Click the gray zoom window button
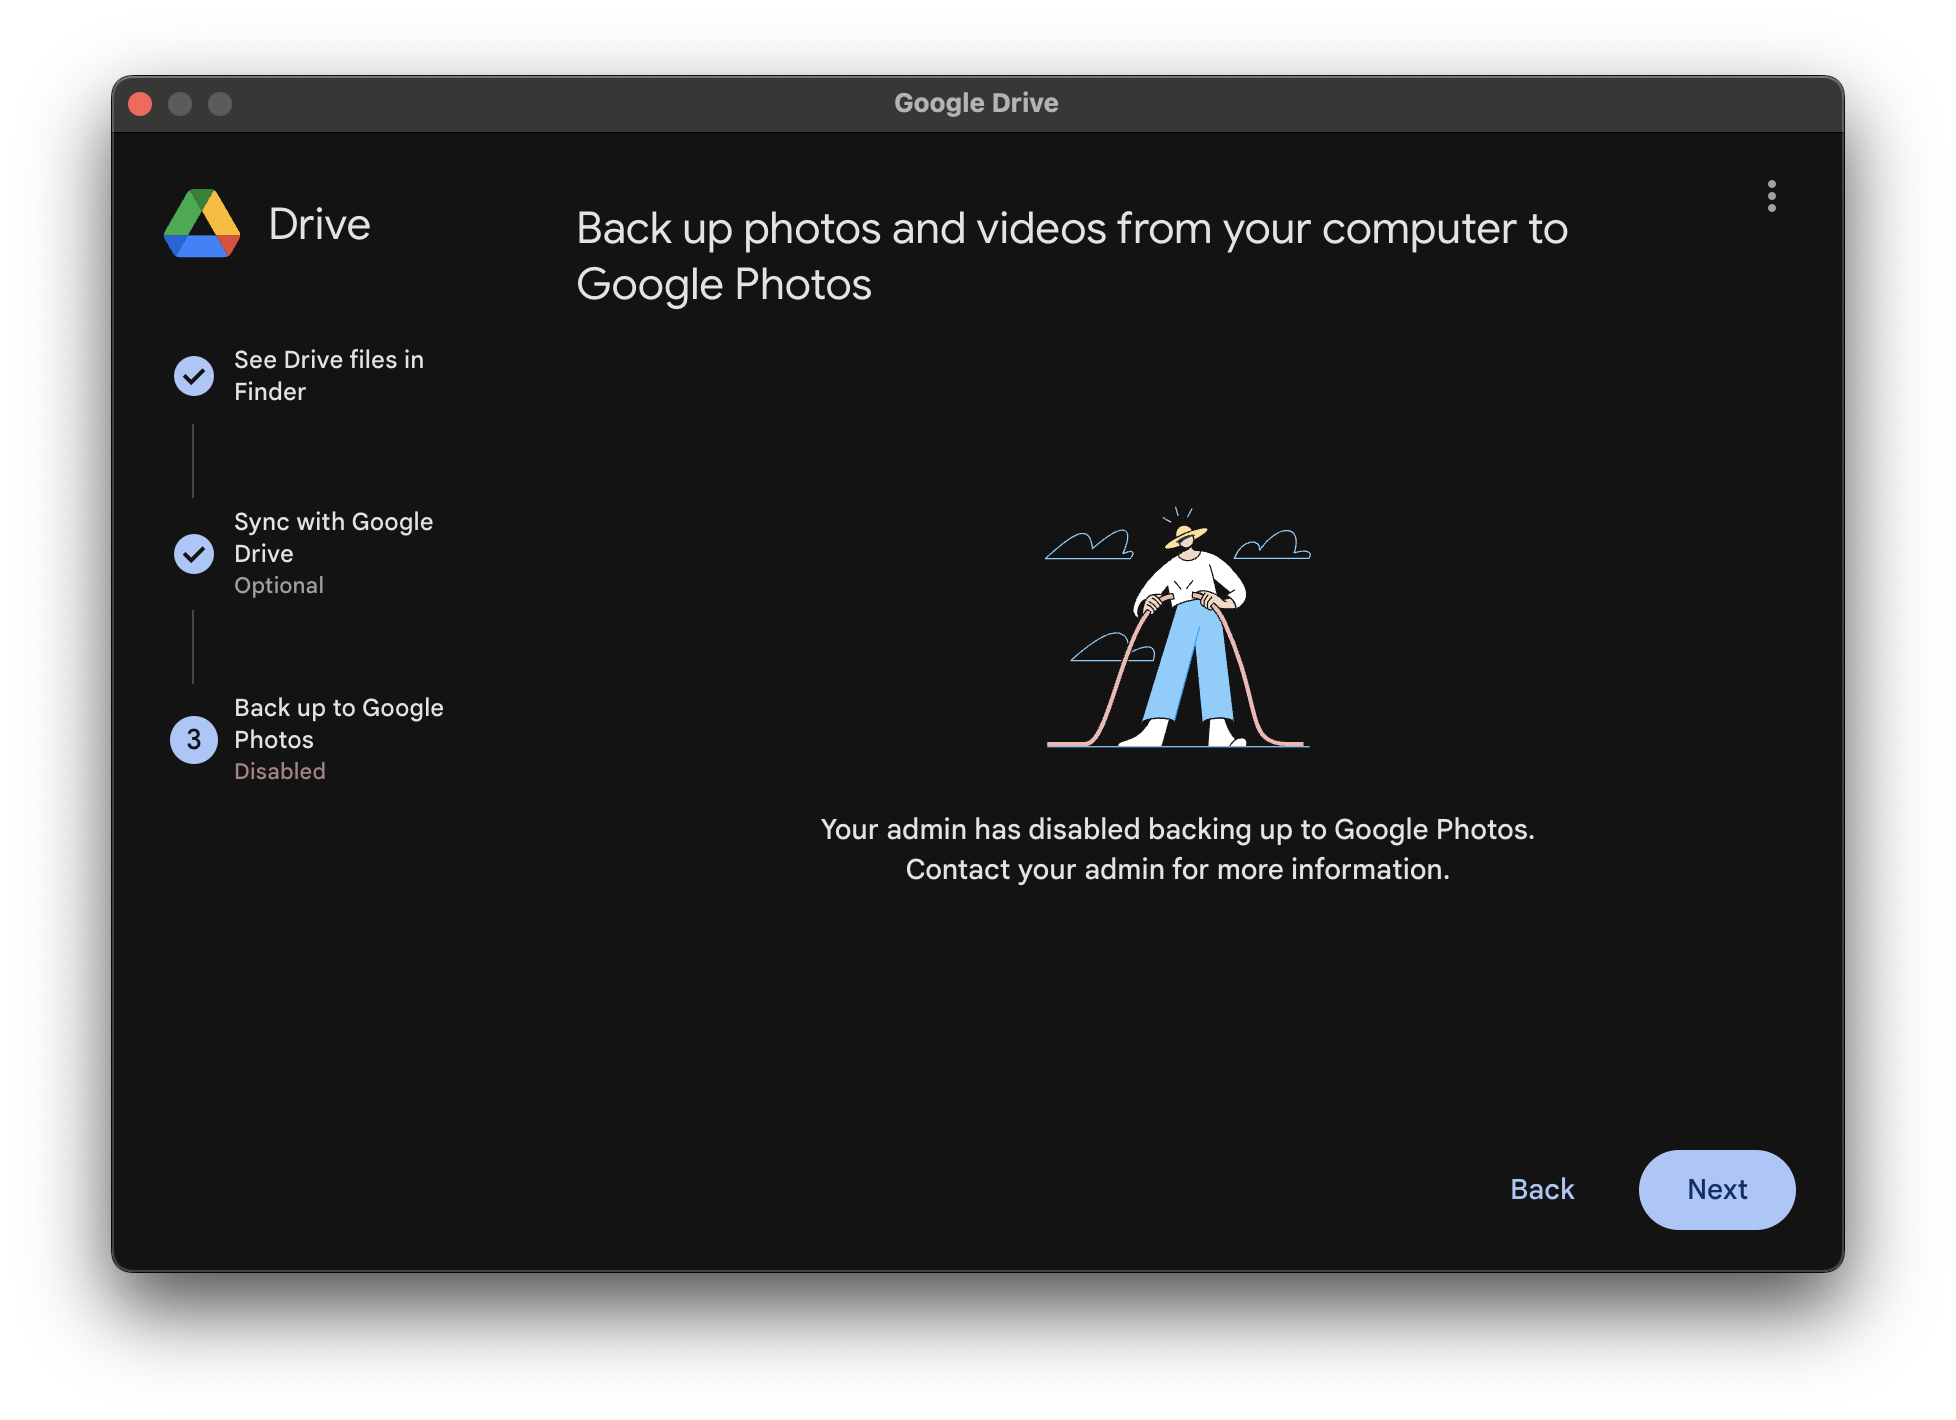Screen dimensions: 1956x1420 coord(220,104)
